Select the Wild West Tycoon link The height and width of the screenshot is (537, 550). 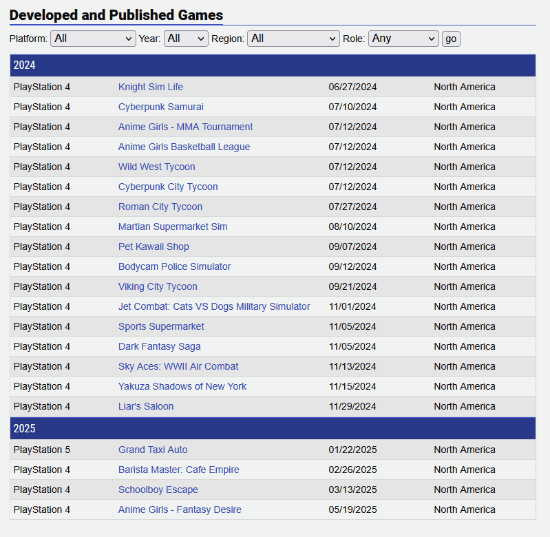[x=156, y=167]
